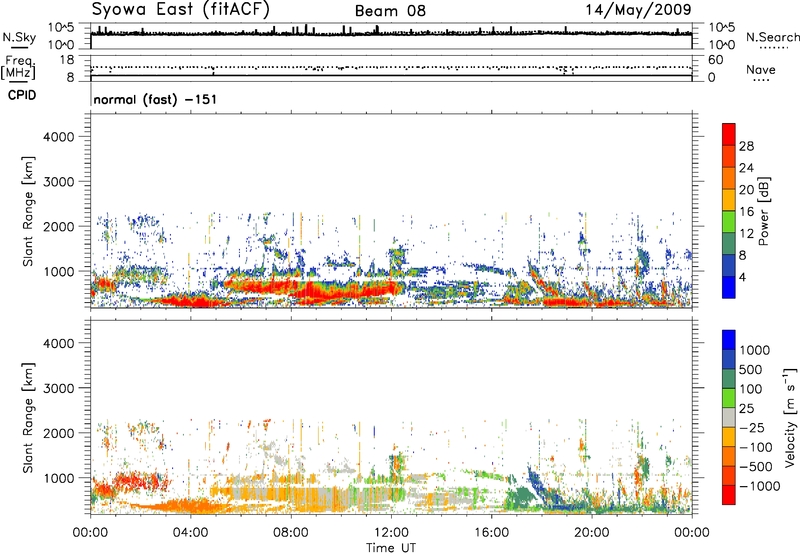
Task: Click the 'N.Sky' legend label
Action: point(19,37)
